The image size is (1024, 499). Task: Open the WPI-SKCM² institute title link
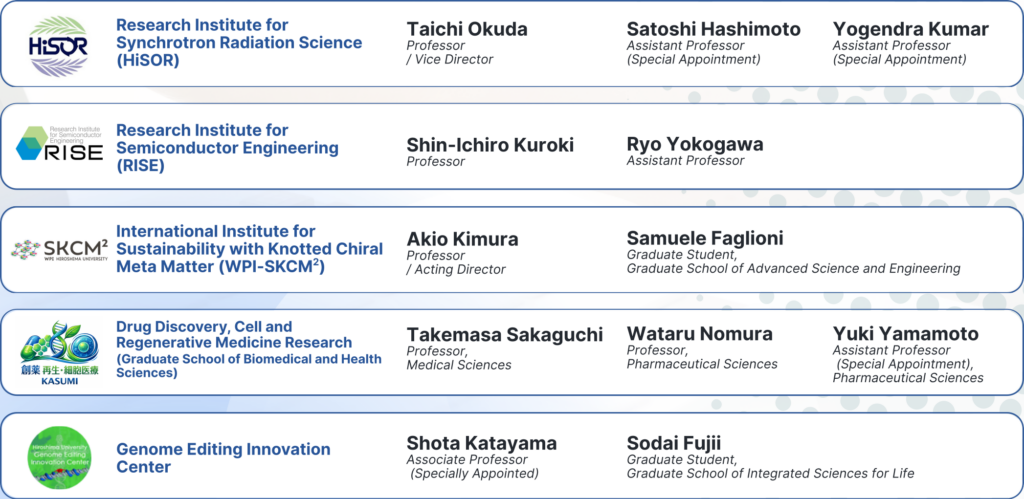(249, 248)
